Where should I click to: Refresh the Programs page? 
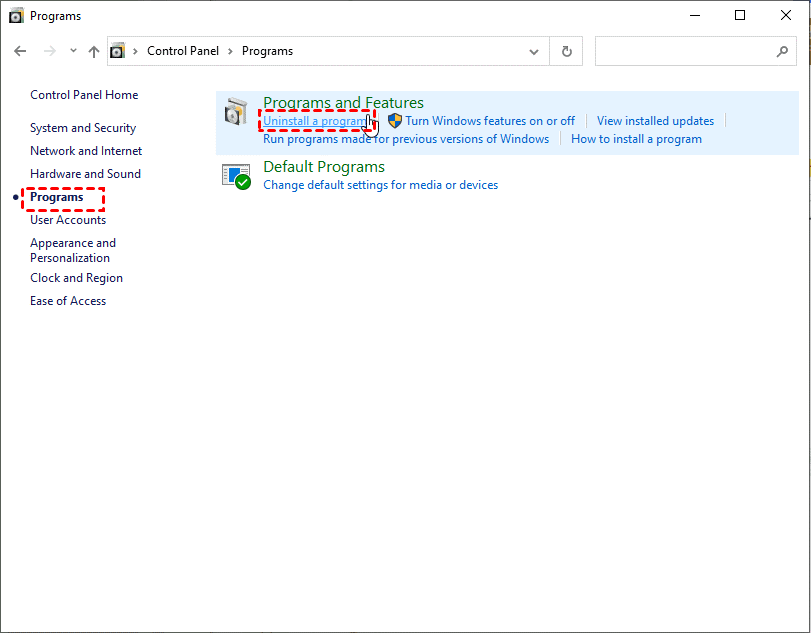[567, 51]
